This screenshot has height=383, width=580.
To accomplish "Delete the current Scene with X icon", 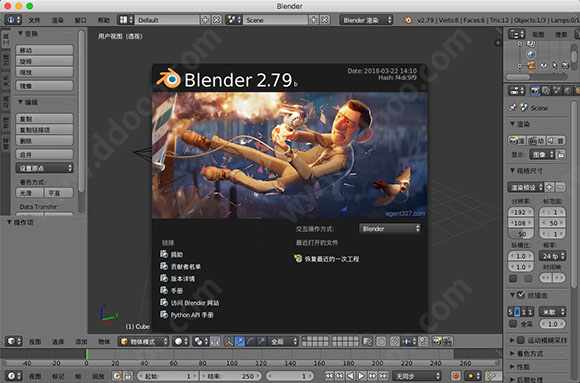I will click(x=325, y=20).
